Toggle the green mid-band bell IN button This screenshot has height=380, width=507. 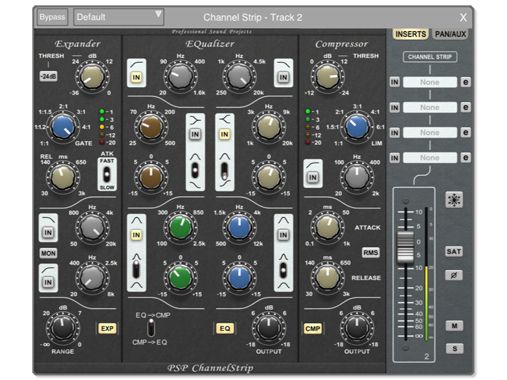tap(136, 235)
